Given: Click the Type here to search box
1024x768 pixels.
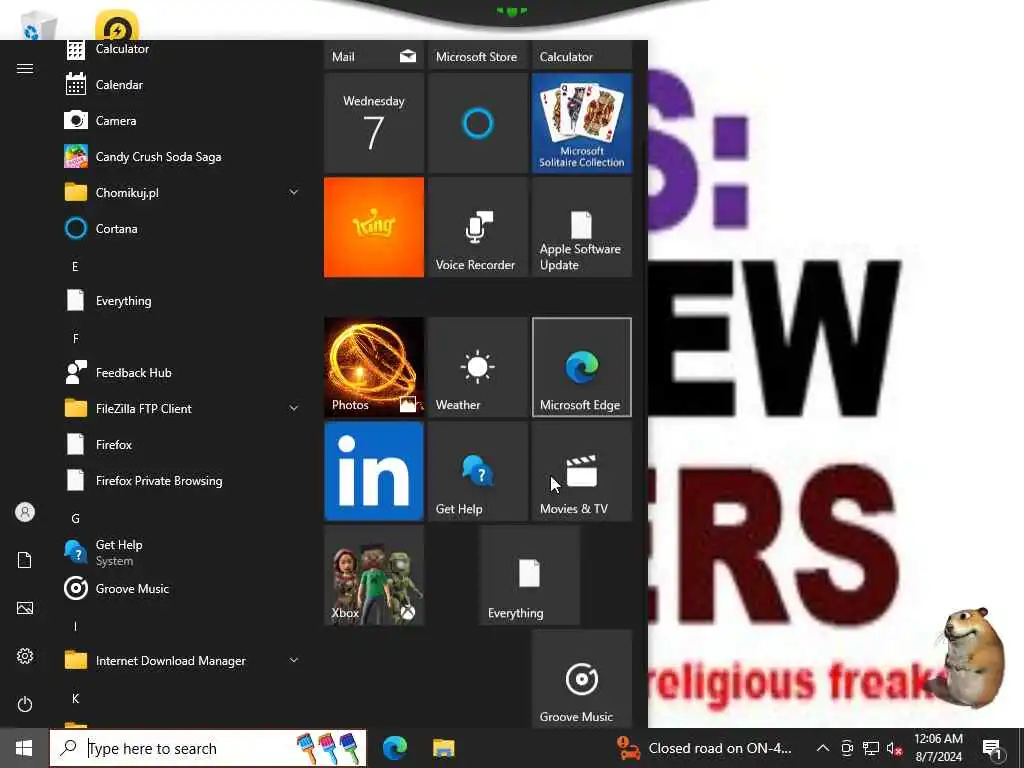Looking at the screenshot, I should [208, 748].
